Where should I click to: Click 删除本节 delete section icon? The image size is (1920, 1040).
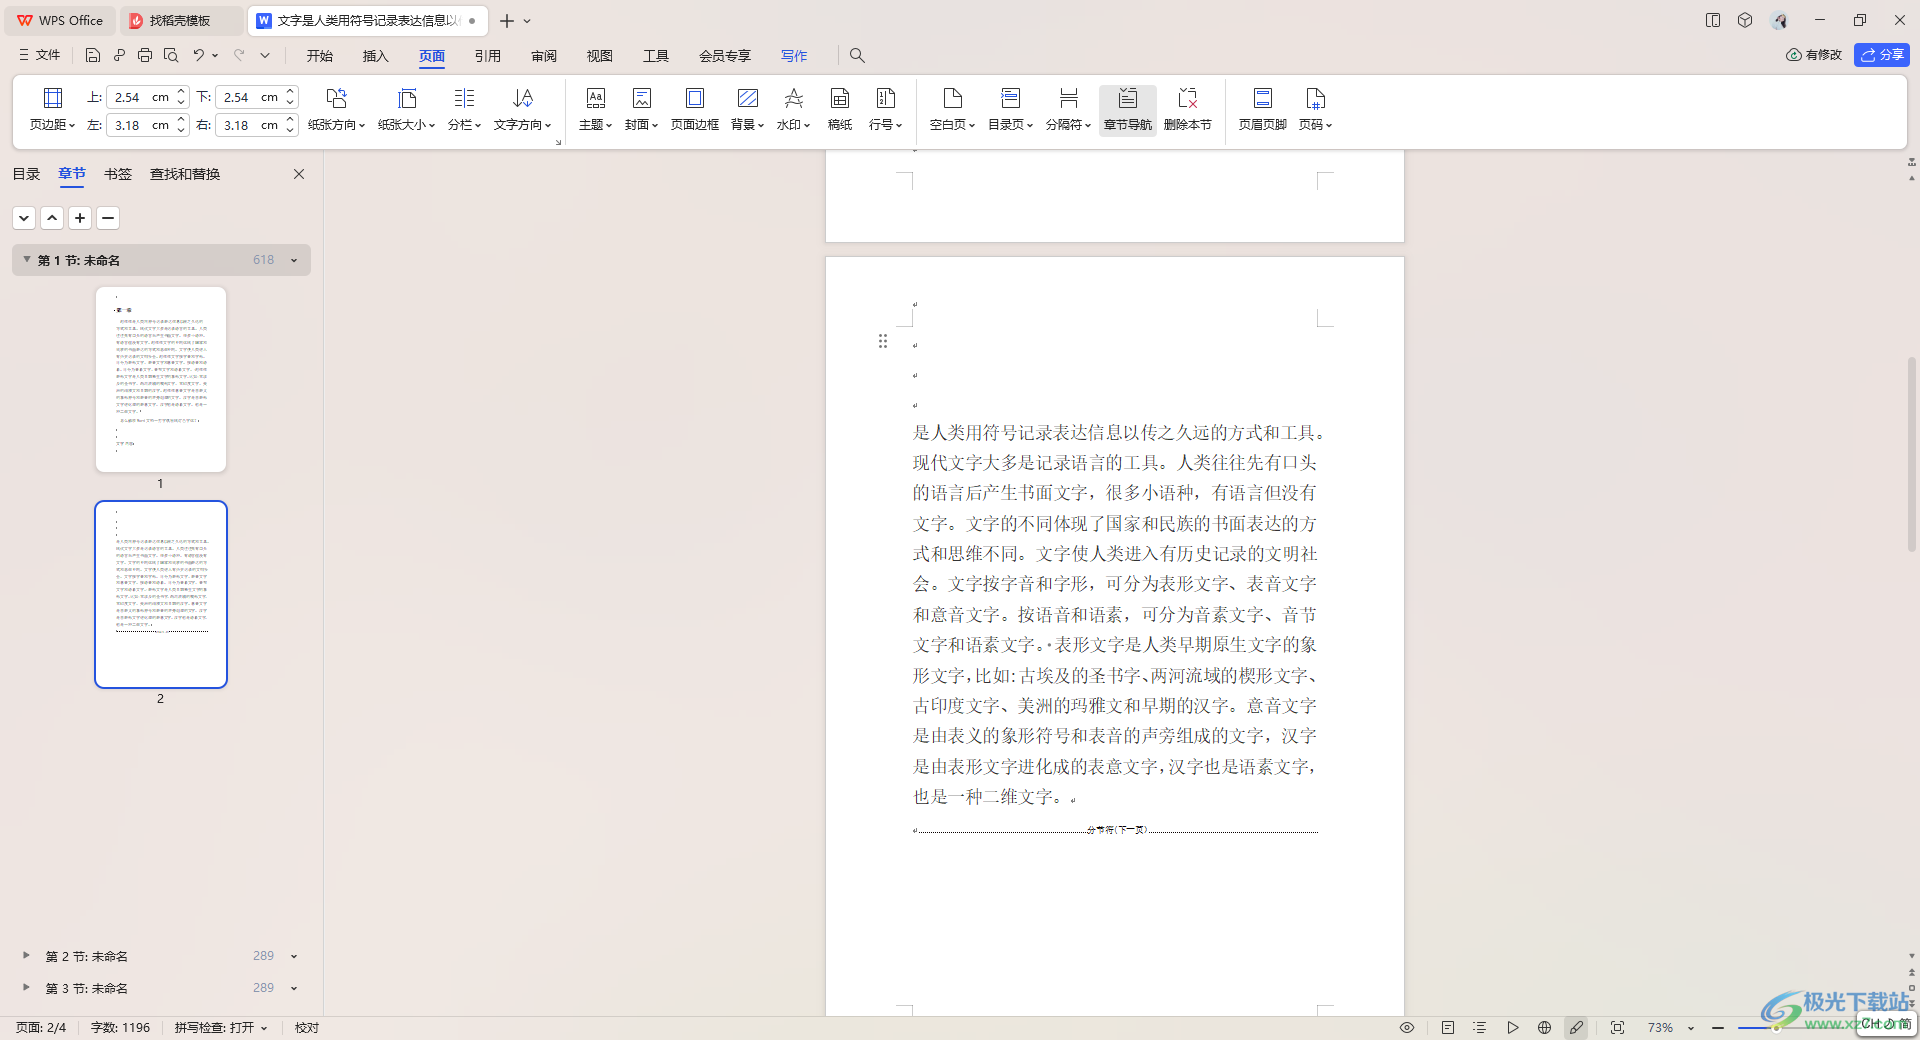pos(1187,110)
